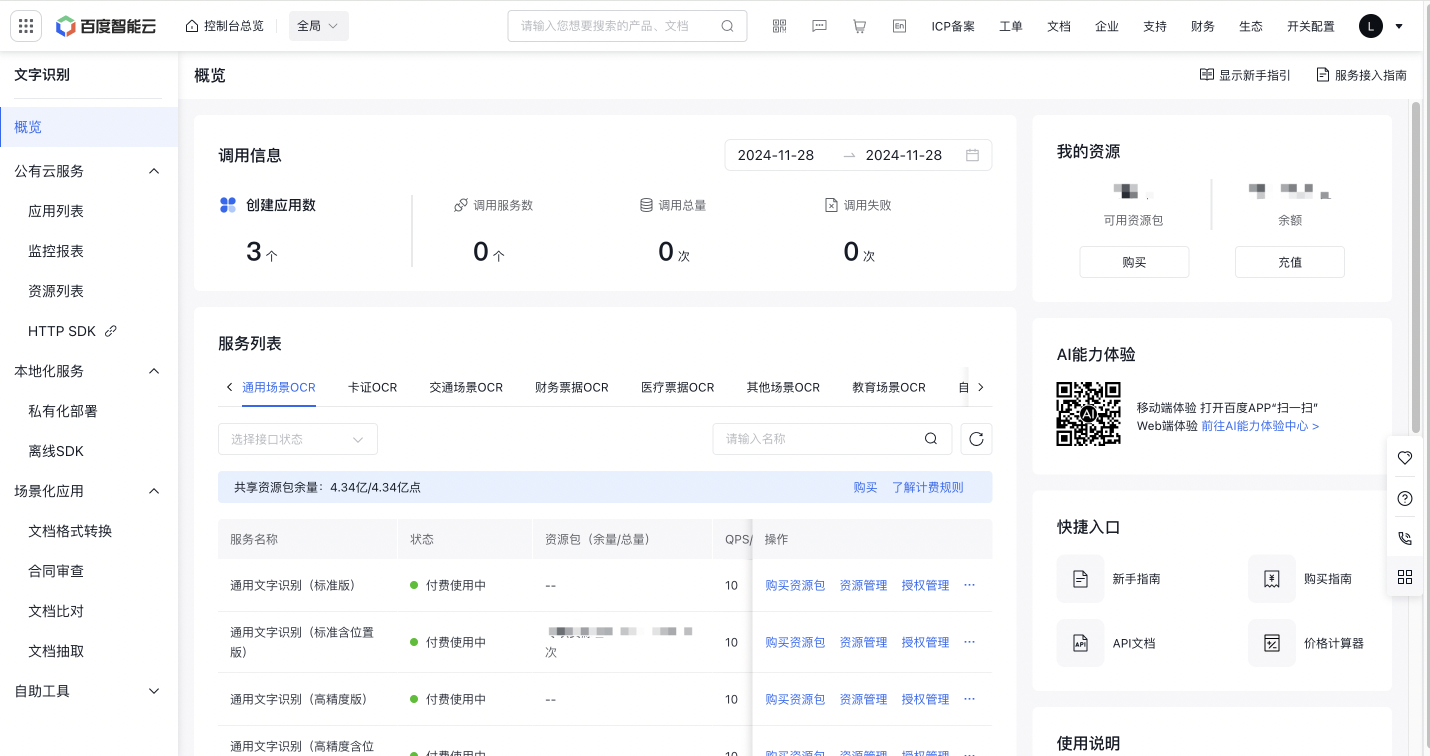Expand the 自助工具 sidebar section
This screenshot has height=756, width=1430.
[x=154, y=691]
